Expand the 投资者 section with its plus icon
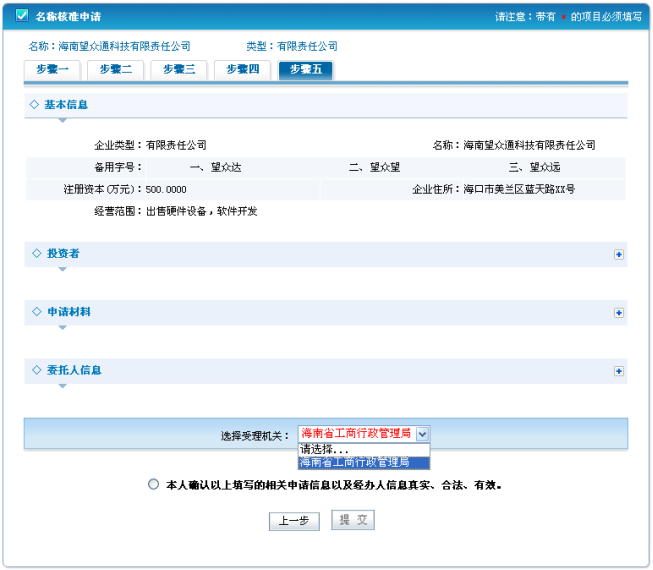The height and width of the screenshot is (570, 653). coord(619,254)
